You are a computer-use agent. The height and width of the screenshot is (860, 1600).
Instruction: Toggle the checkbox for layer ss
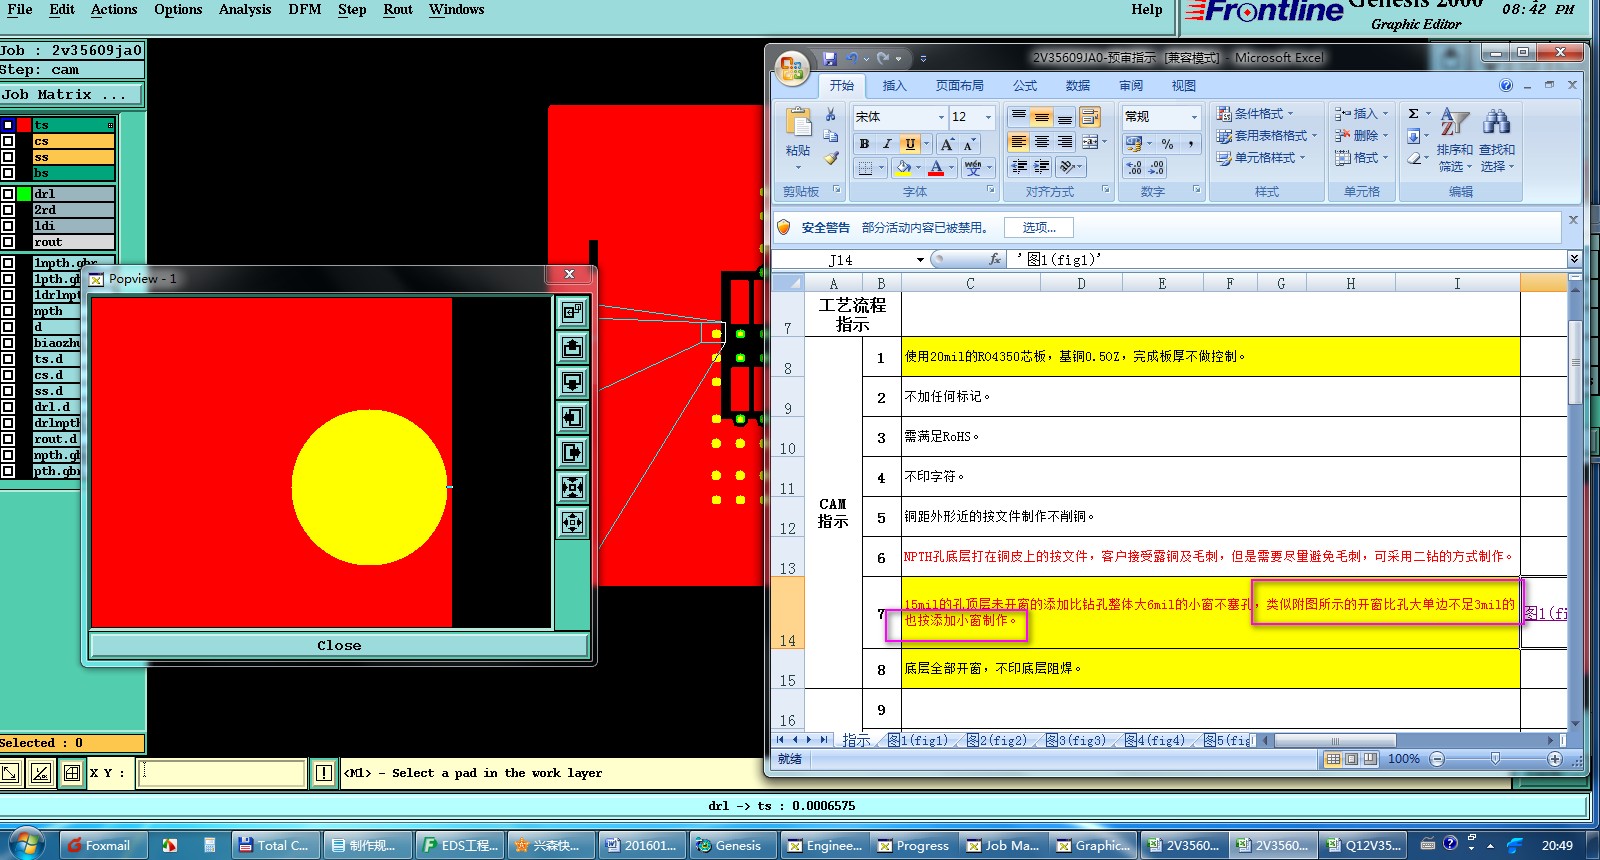(8, 157)
